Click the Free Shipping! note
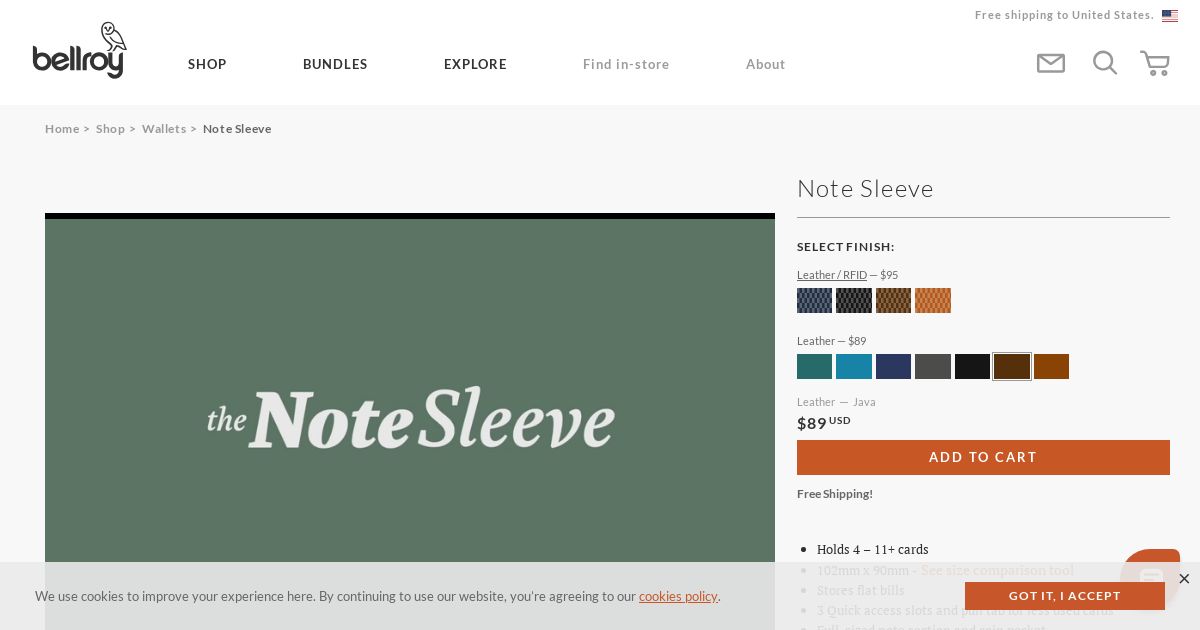 835,494
